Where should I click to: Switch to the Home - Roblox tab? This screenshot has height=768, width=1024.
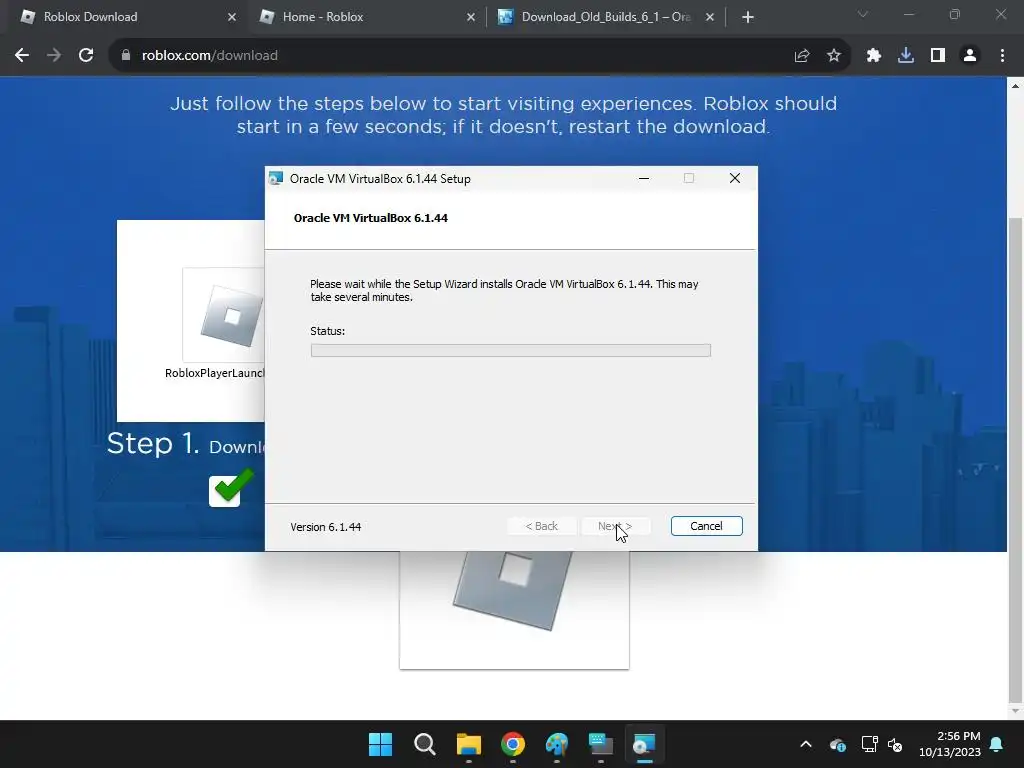tap(366, 17)
